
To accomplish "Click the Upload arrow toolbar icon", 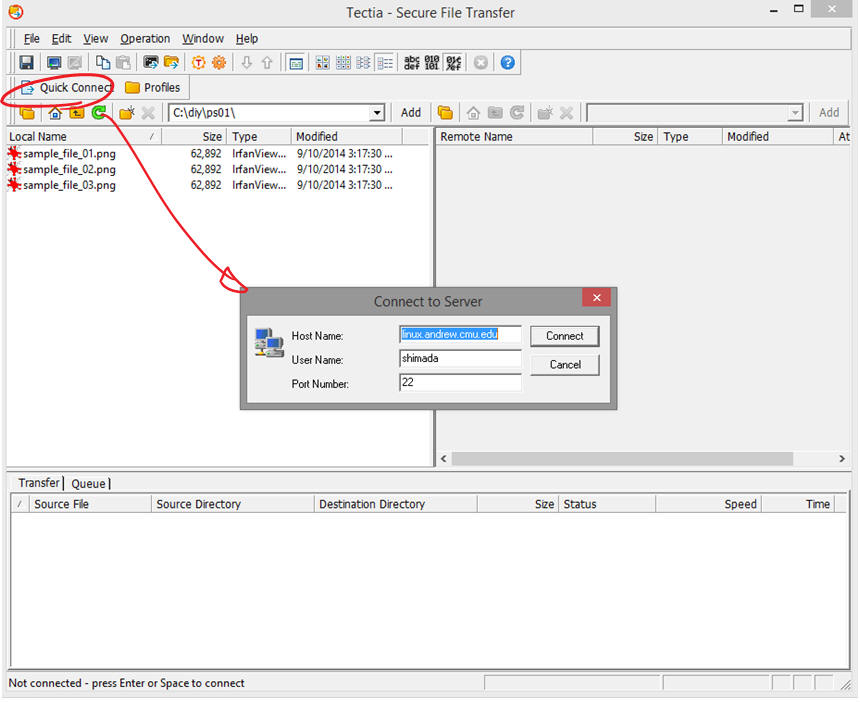I will (267, 63).
